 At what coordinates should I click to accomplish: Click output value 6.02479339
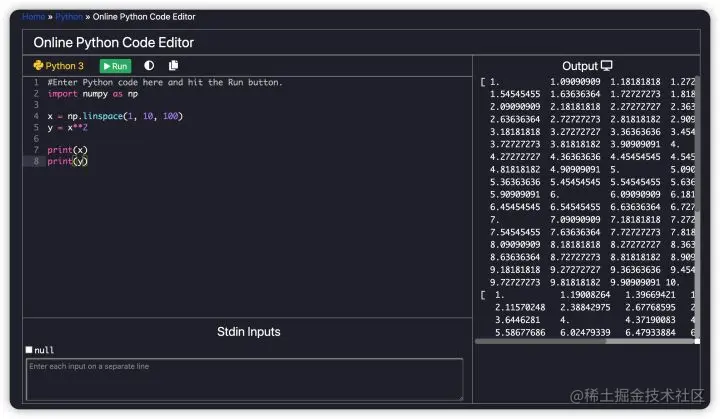(585, 332)
